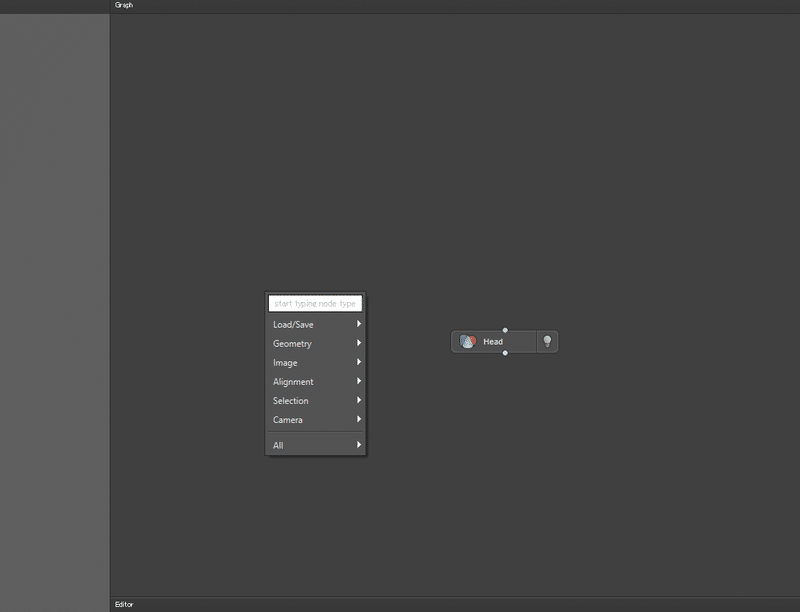Screen dimensions: 800x612
Task: Open the Load/Save submenu
Action: [315, 324]
